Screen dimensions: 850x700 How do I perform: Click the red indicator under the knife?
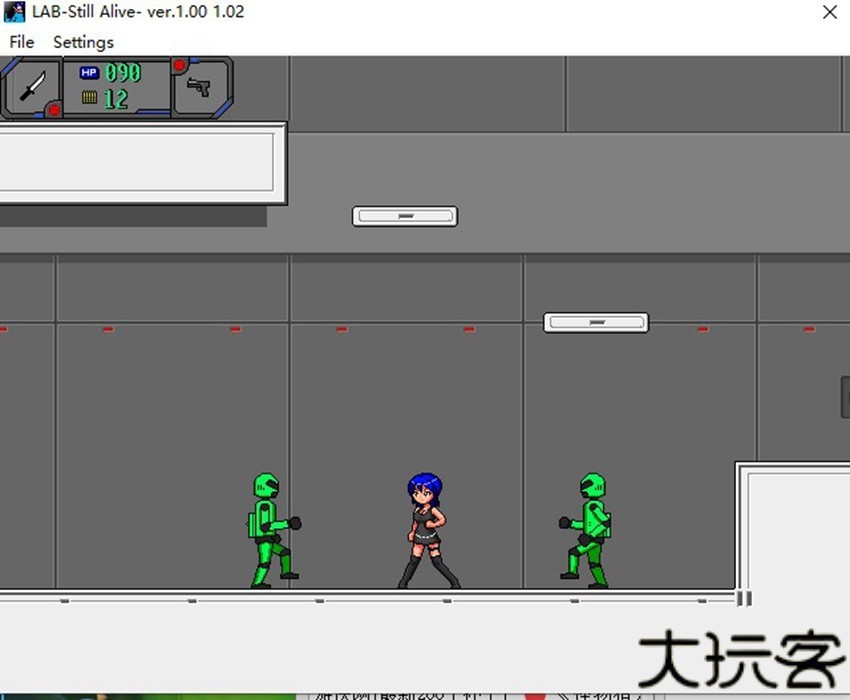pos(53,109)
